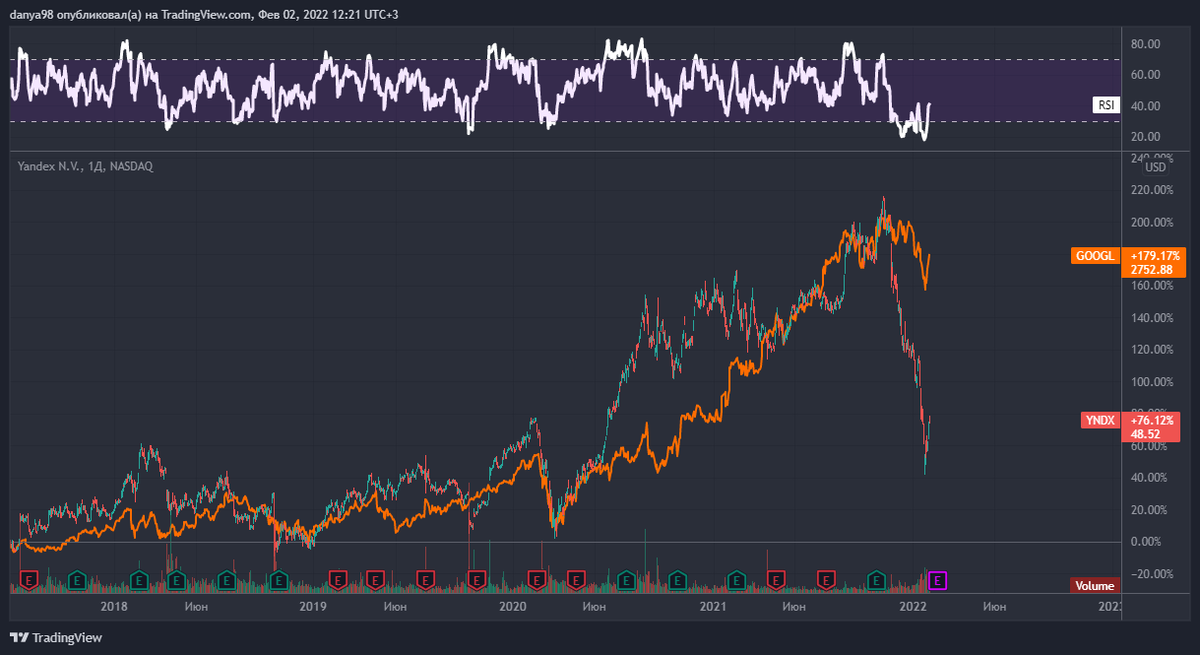Click RSI scale value 80.00
This screenshot has height=655, width=1200.
[x=1145, y=44]
